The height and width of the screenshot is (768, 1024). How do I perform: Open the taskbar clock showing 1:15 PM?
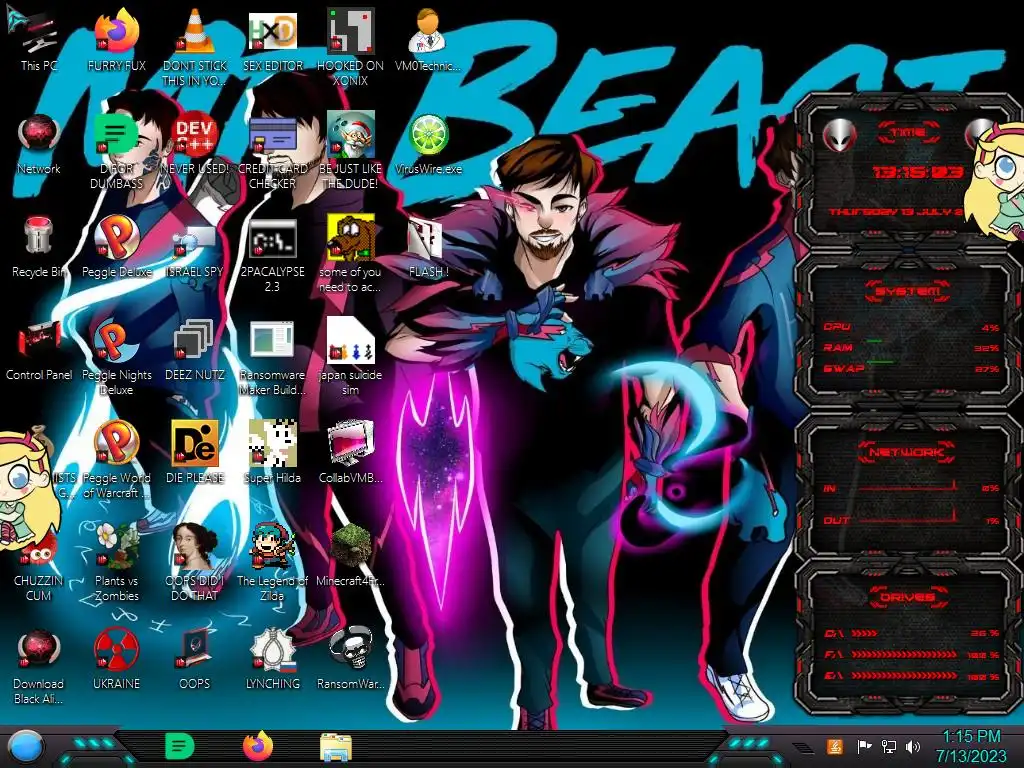point(971,746)
